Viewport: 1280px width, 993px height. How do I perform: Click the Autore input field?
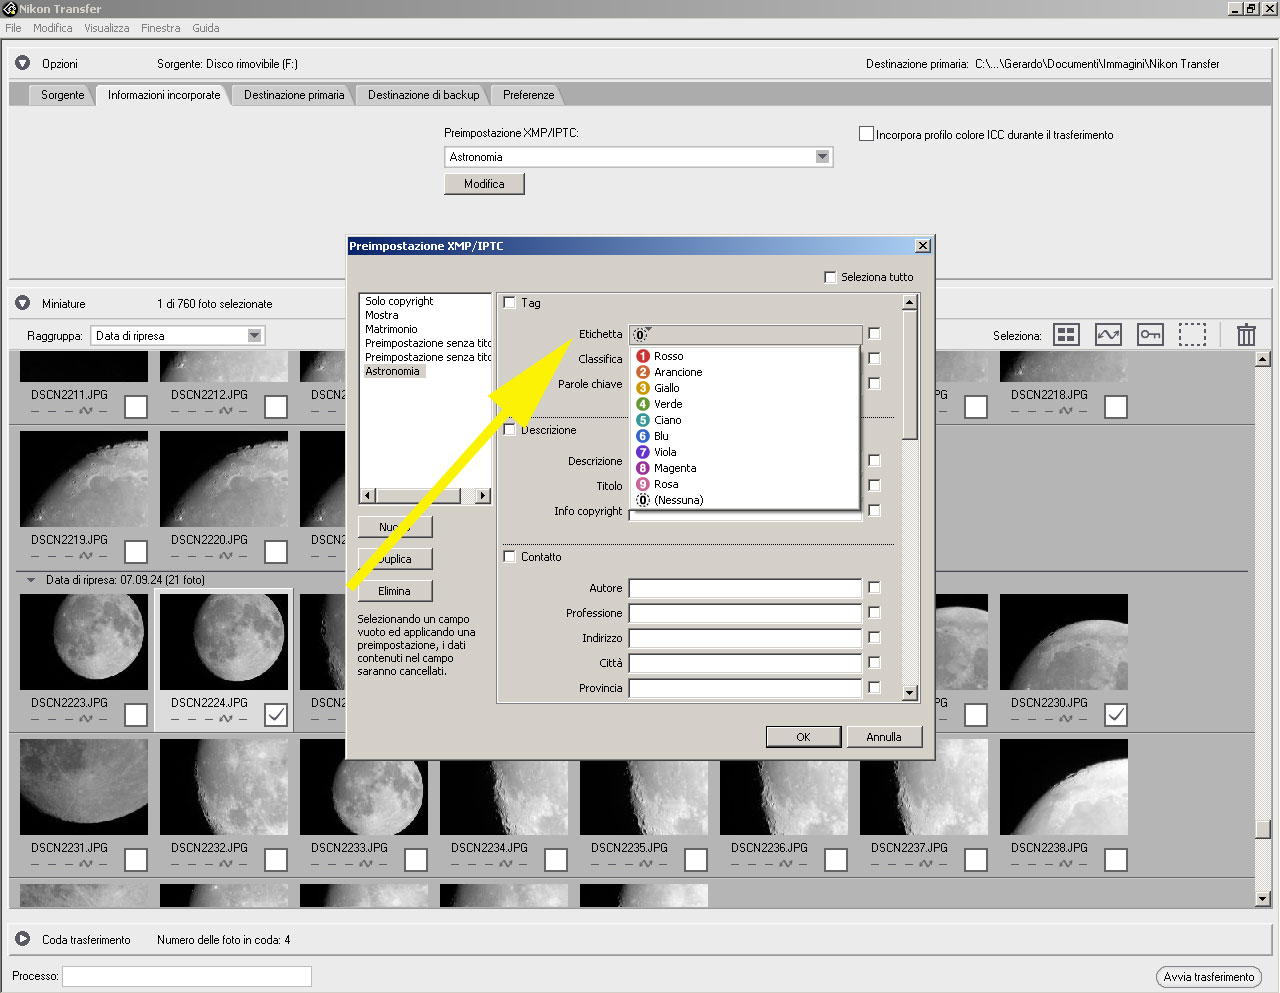point(745,588)
